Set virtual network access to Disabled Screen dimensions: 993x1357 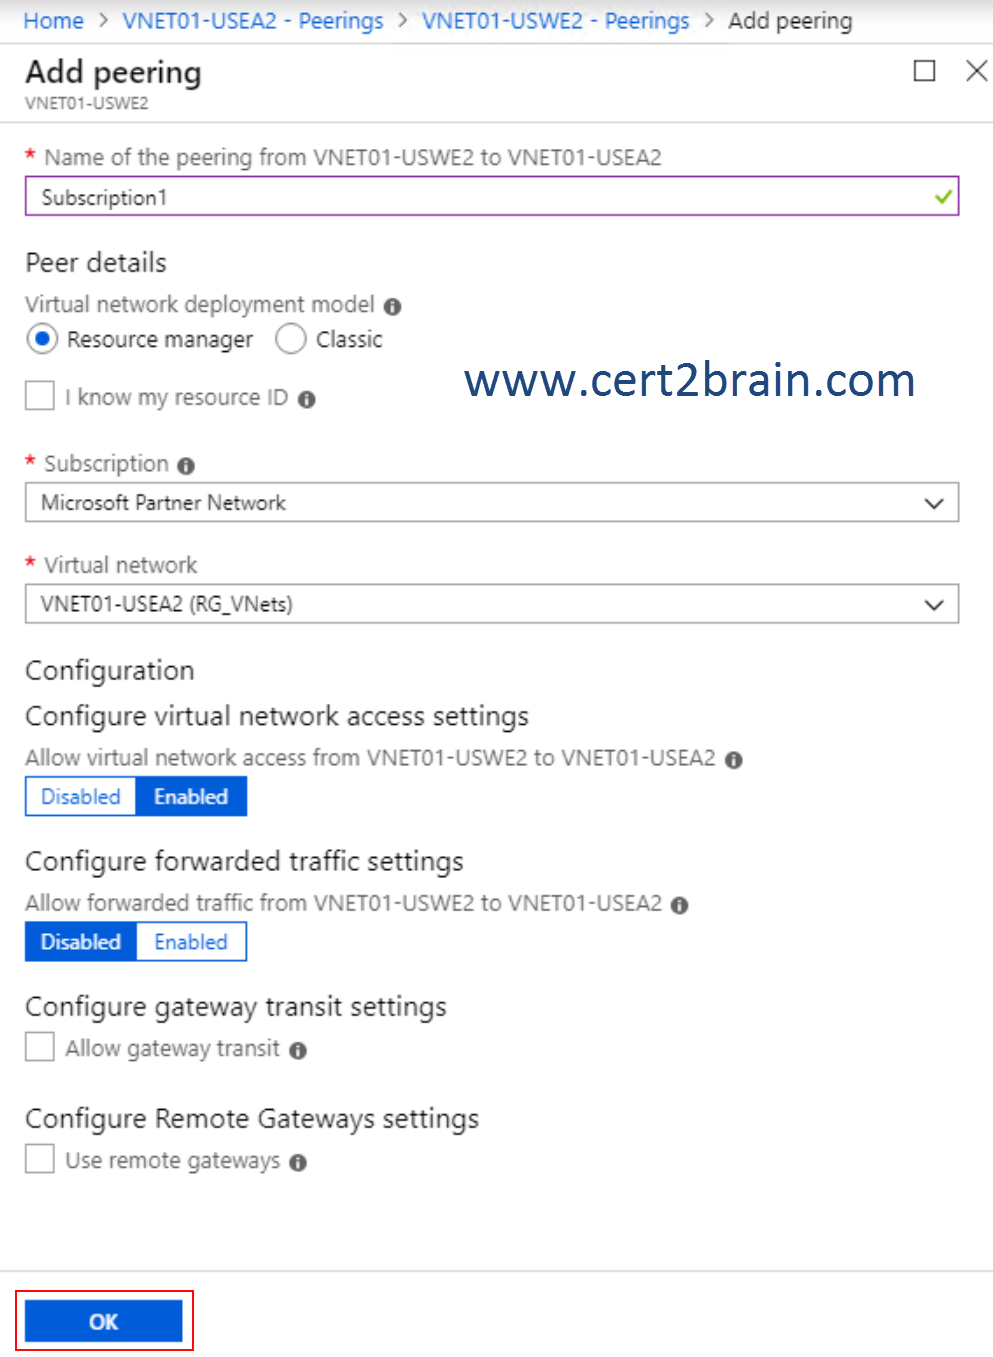(x=80, y=797)
